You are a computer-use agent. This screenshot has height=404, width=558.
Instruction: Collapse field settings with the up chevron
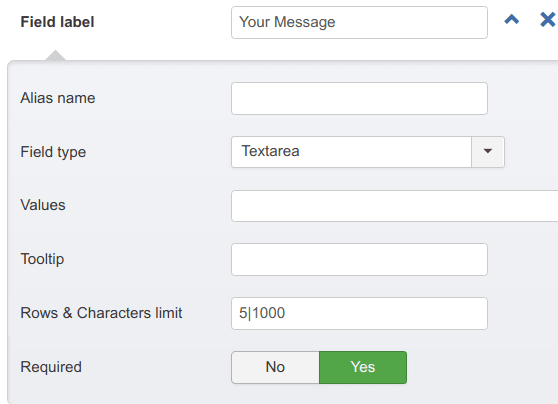tap(511, 20)
